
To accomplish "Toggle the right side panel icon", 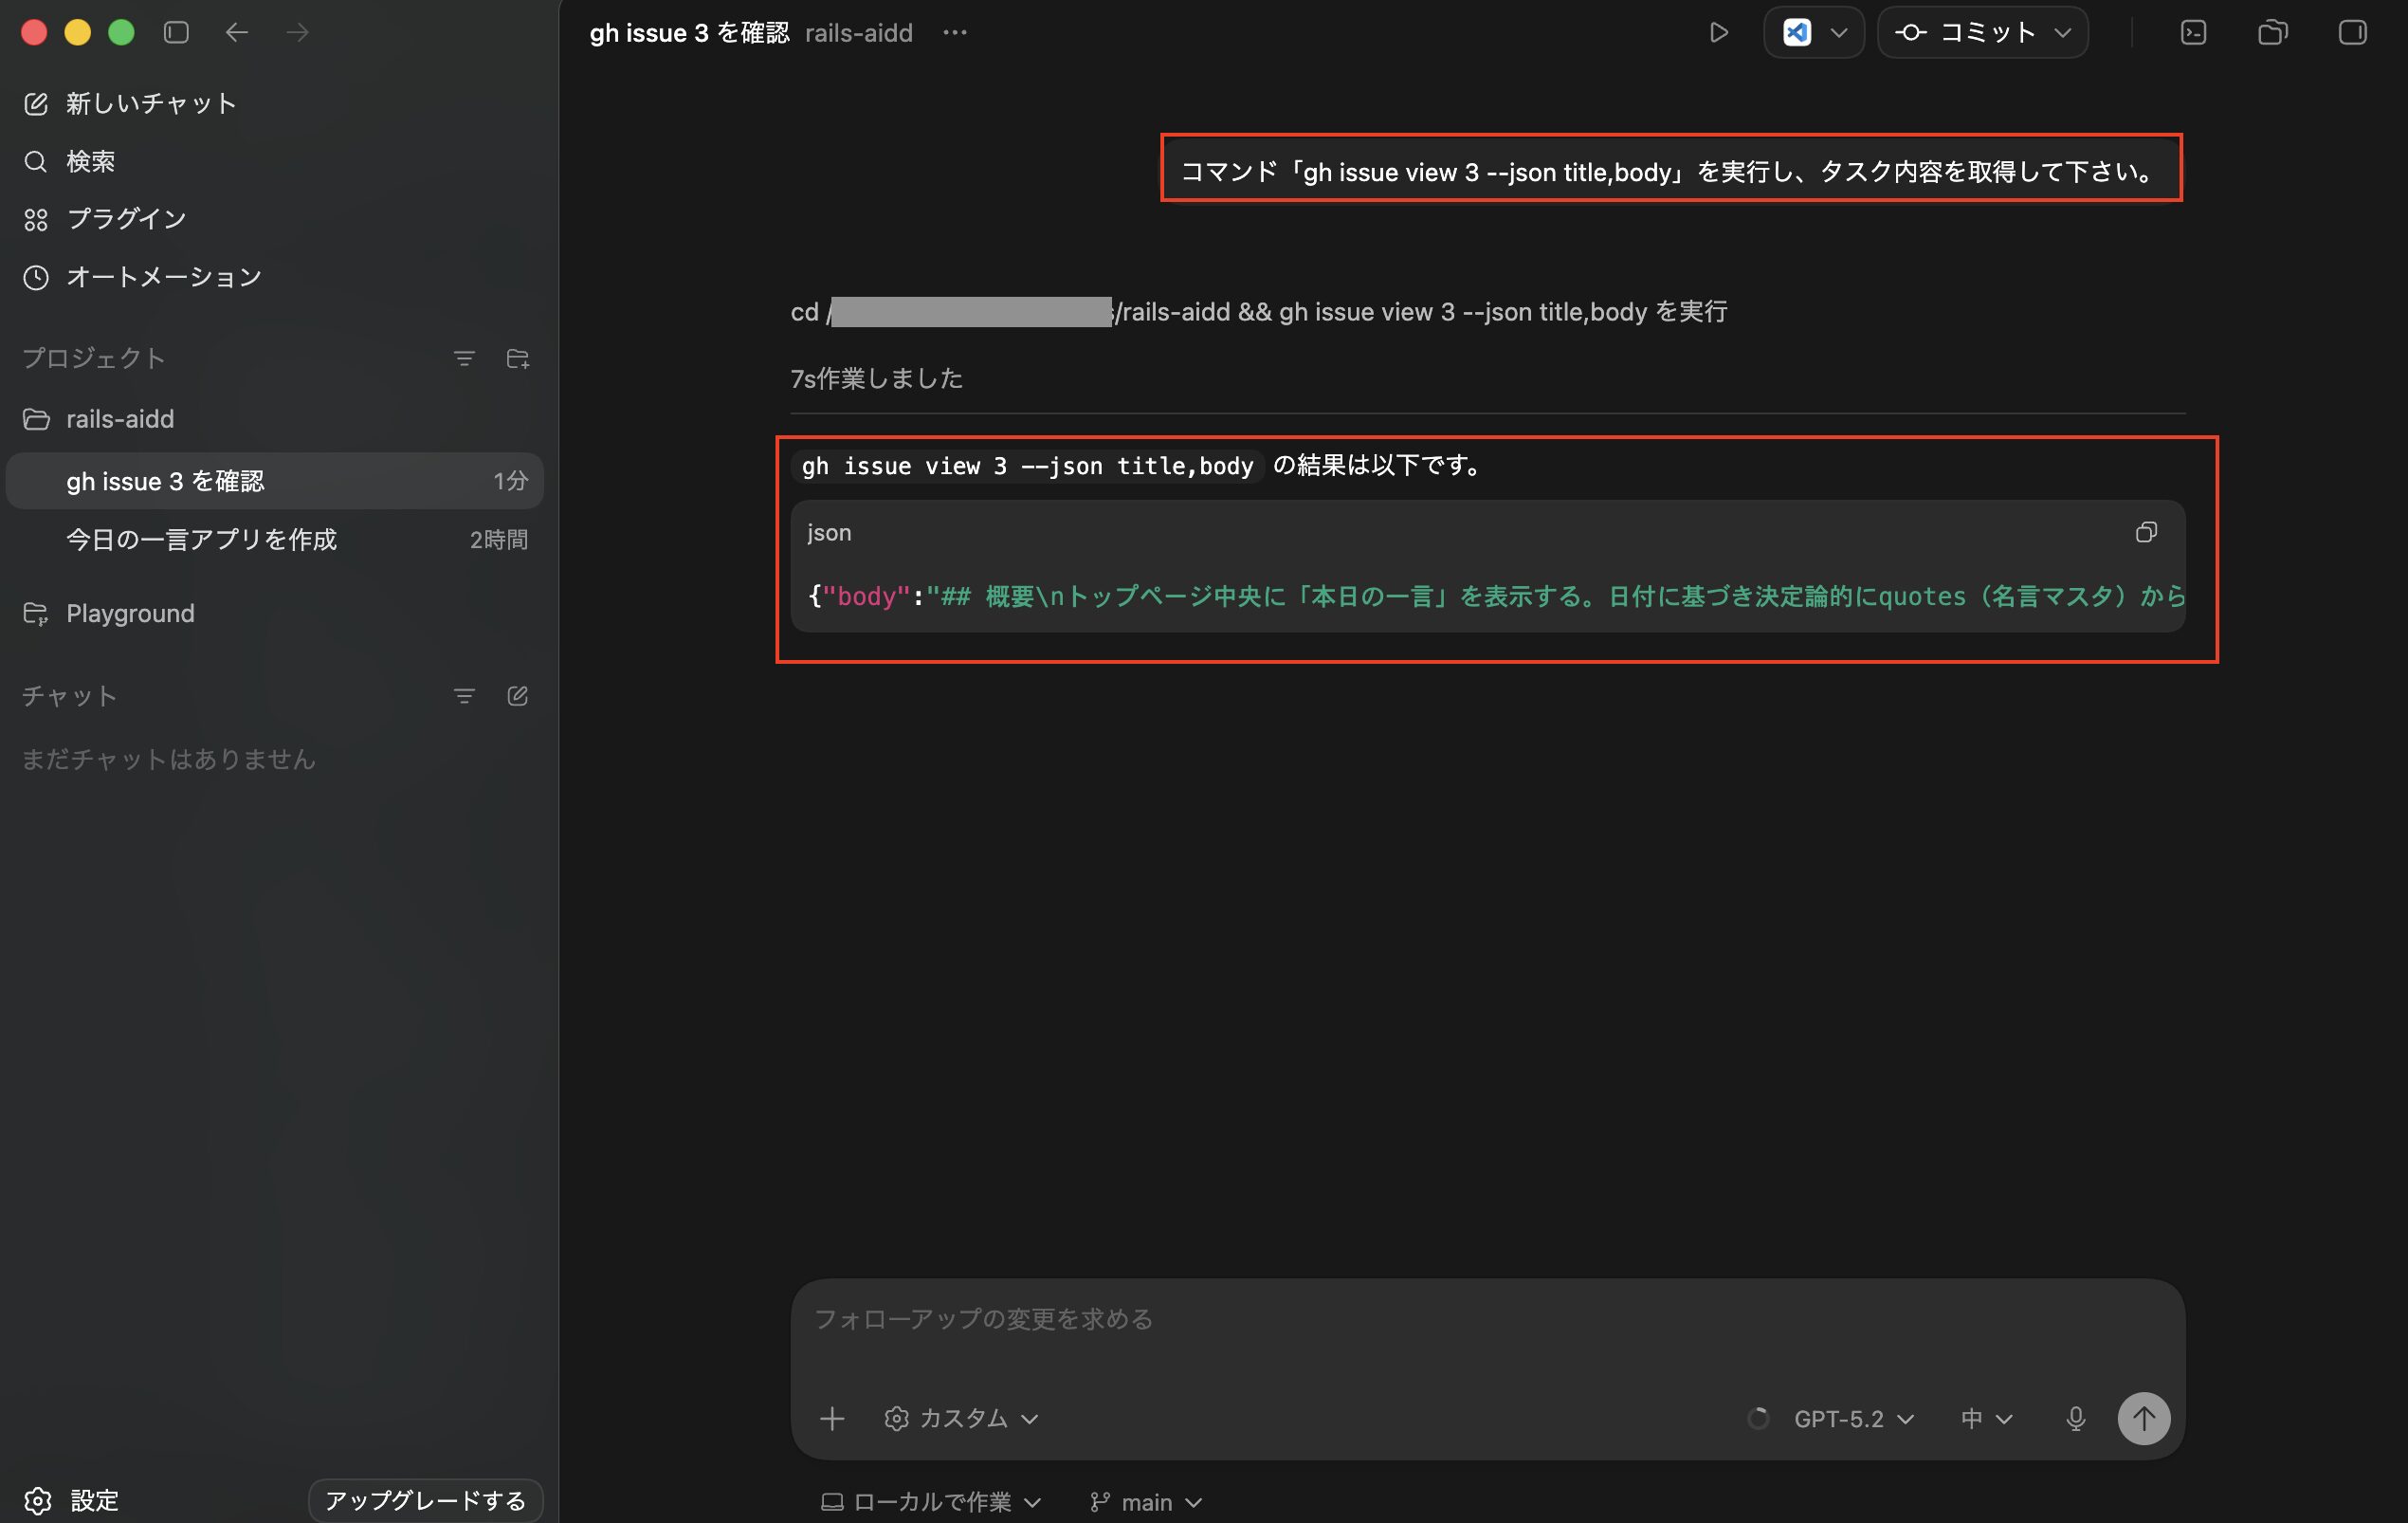I will 2352,33.
